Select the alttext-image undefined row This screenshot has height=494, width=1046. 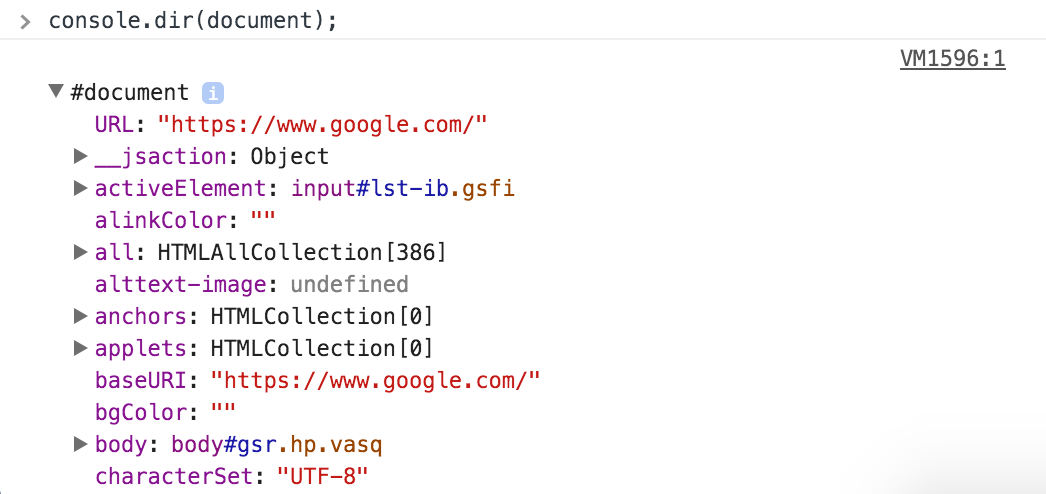click(x=251, y=285)
